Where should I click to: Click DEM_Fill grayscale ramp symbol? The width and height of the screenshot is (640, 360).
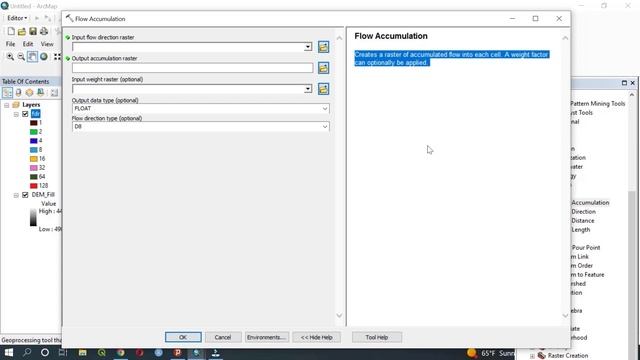tap(33, 218)
